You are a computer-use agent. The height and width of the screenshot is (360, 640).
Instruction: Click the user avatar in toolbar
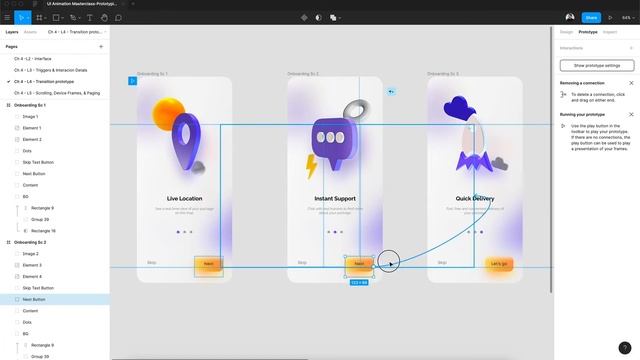click(x=570, y=17)
